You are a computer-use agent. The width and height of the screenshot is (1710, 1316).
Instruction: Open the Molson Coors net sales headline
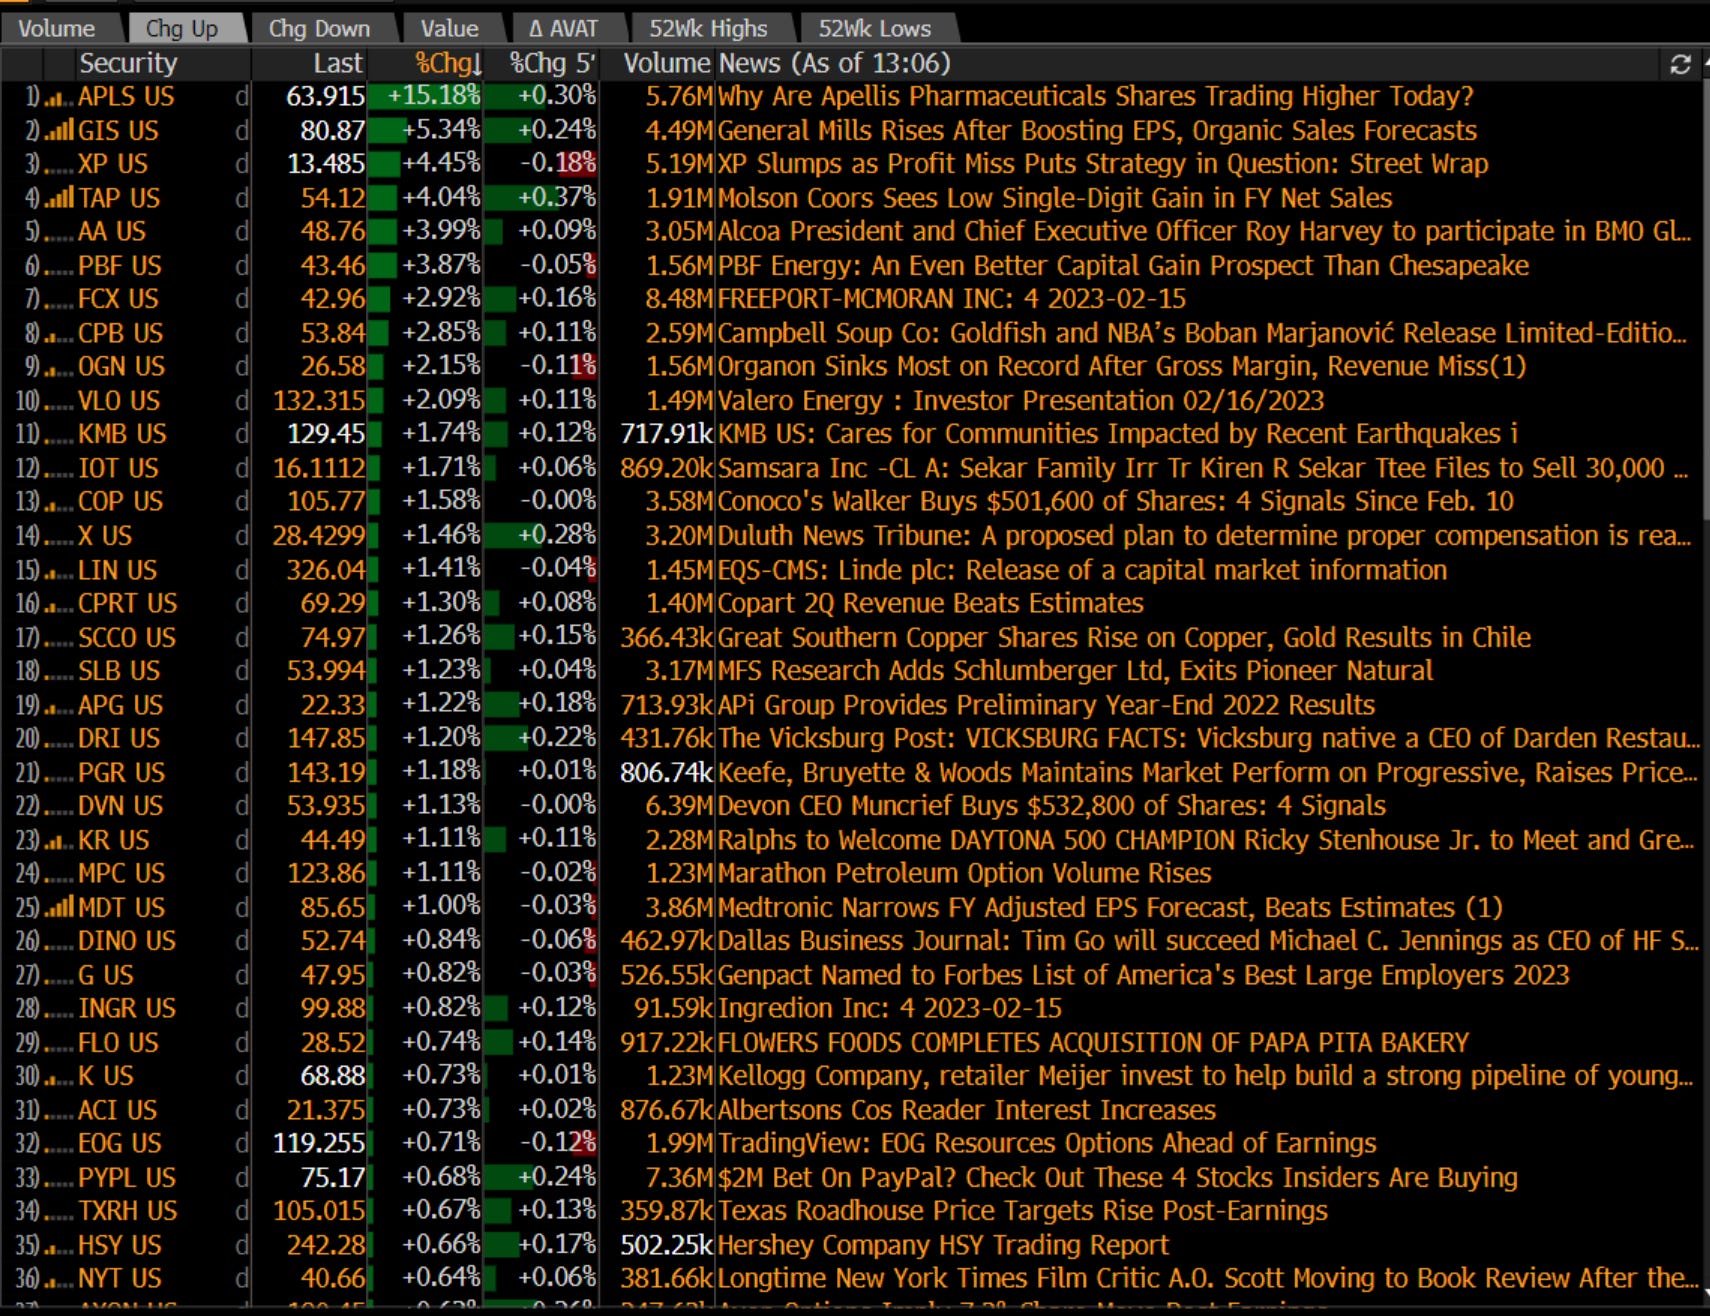[1055, 198]
